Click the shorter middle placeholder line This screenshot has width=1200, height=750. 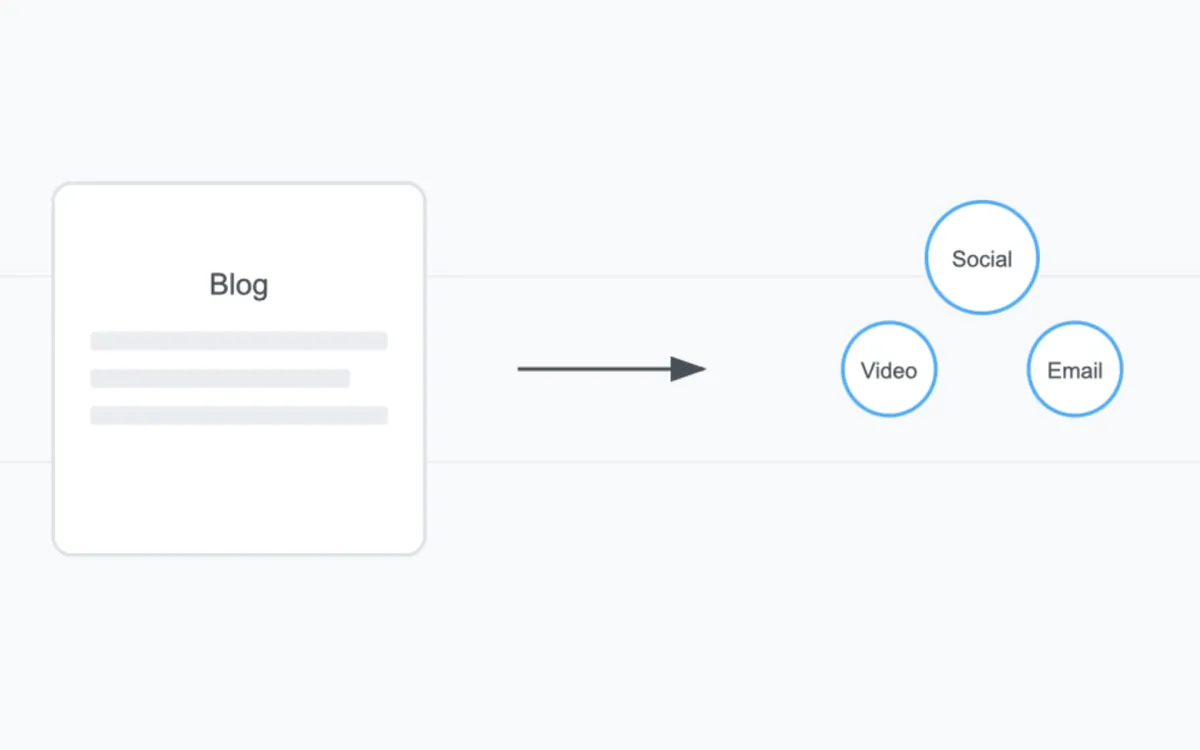(220, 378)
